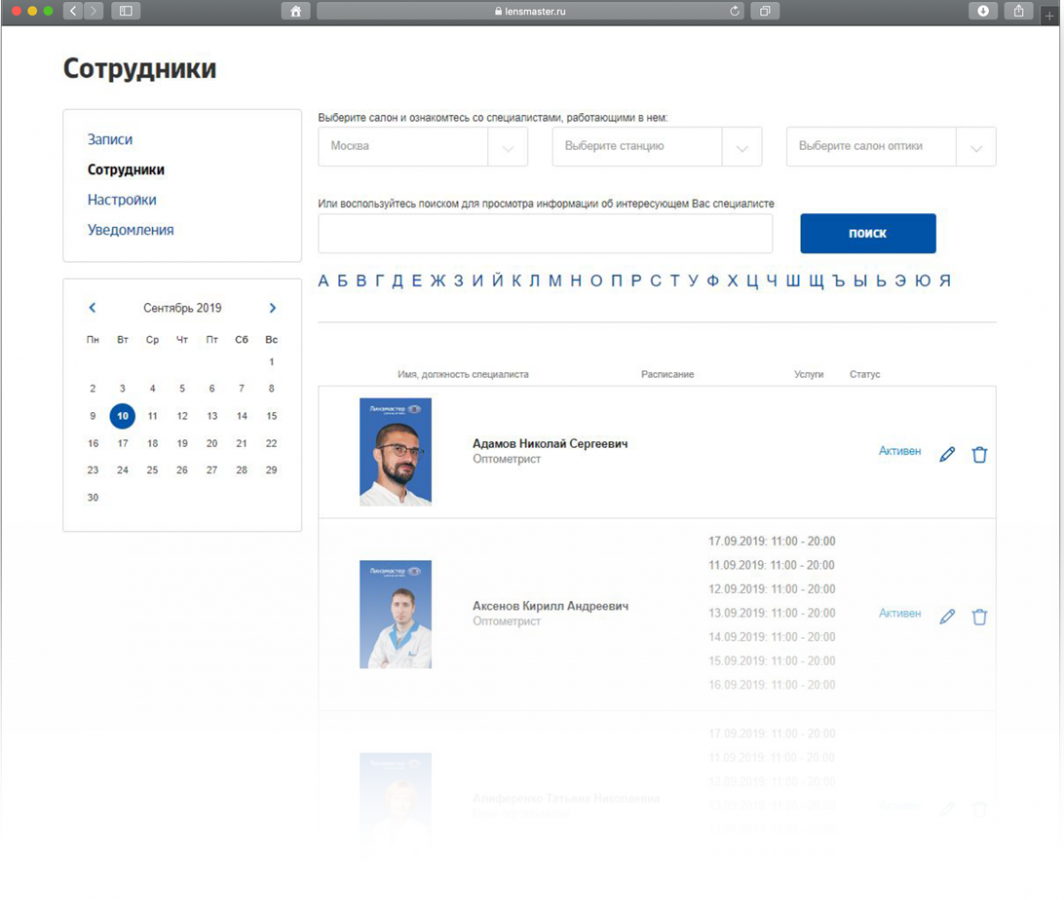This screenshot has width=1064, height=900.
Task: Open the Выберите салон оптики dropdown
Action: click(x=891, y=147)
